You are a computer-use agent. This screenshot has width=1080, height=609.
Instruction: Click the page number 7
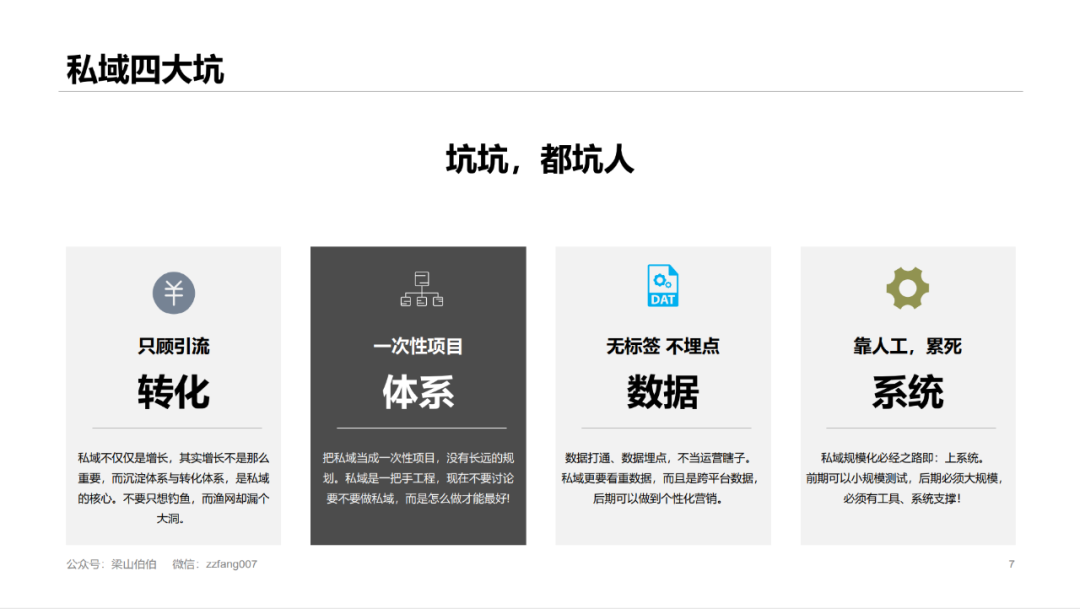[x=1011, y=564]
